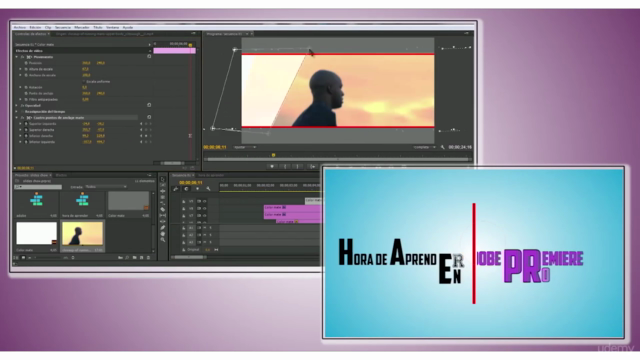Click Add Marker button below Program monitor
Screen dimensions: 640x360
coord(272,166)
